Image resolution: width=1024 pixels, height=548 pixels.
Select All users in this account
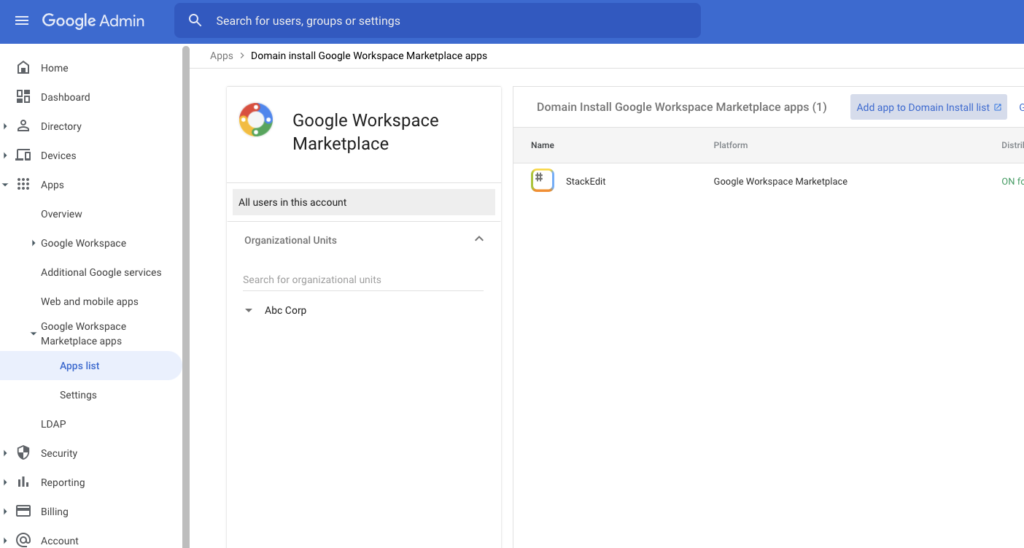pyautogui.click(x=364, y=202)
